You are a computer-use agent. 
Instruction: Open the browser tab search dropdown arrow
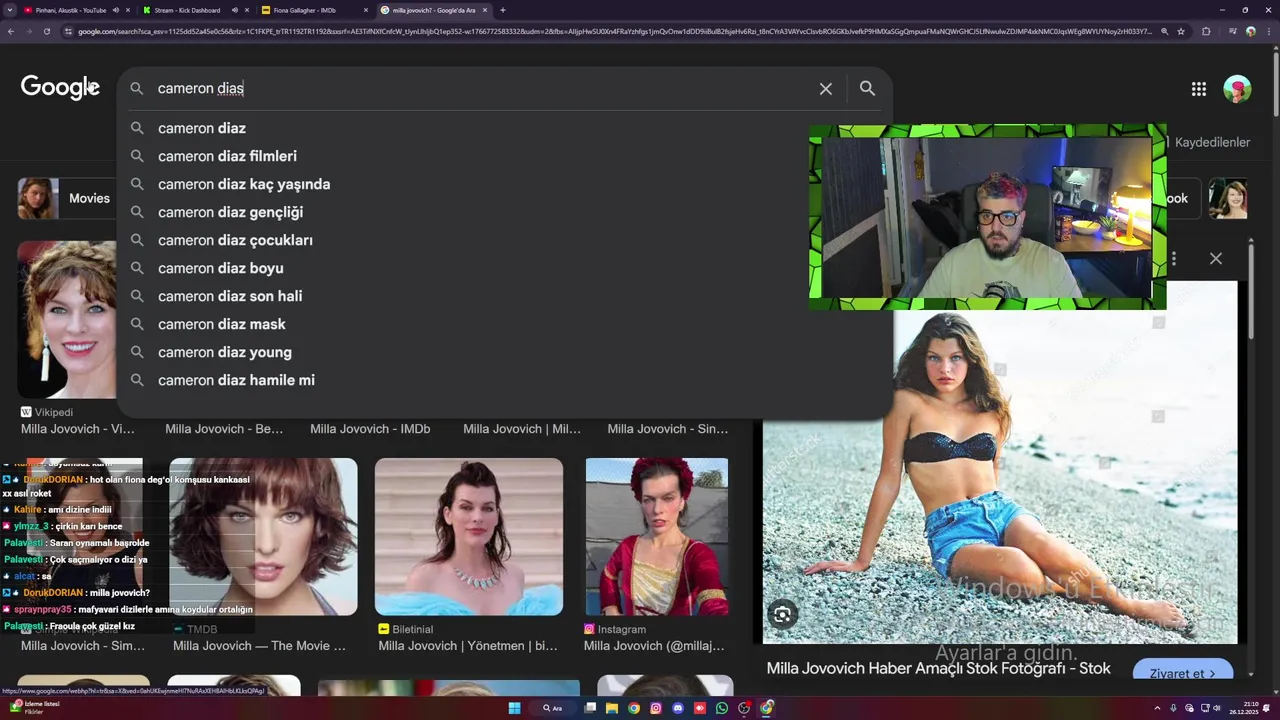(10, 10)
